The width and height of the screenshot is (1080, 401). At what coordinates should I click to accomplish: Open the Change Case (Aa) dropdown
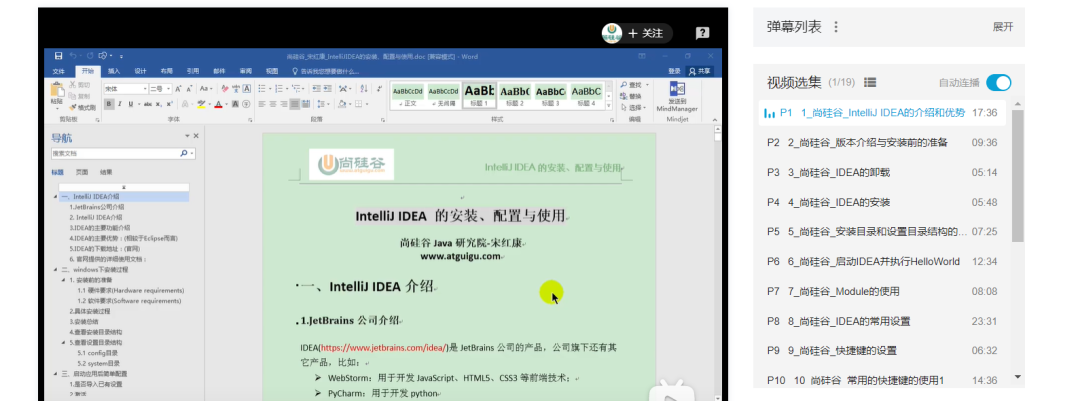tap(206, 89)
